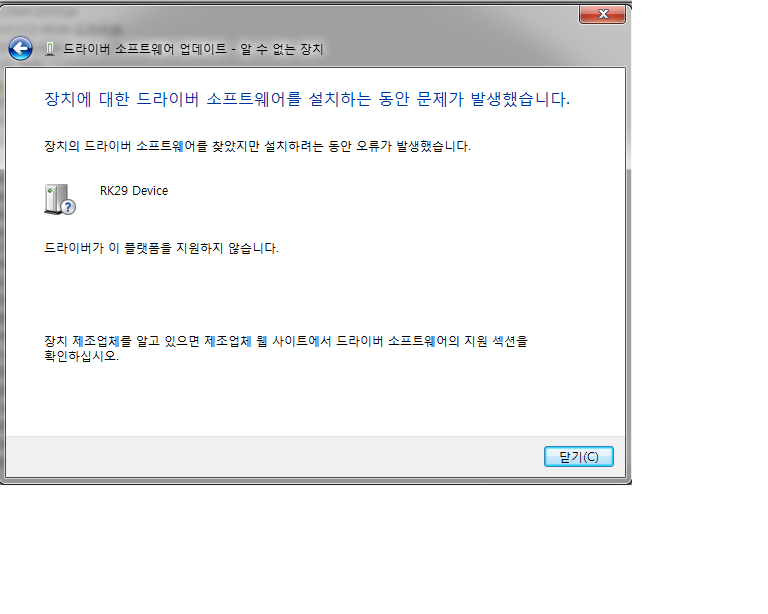Click the 닫기(C) close button
The width and height of the screenshot is (768, 614).
(x=578, y=456)
